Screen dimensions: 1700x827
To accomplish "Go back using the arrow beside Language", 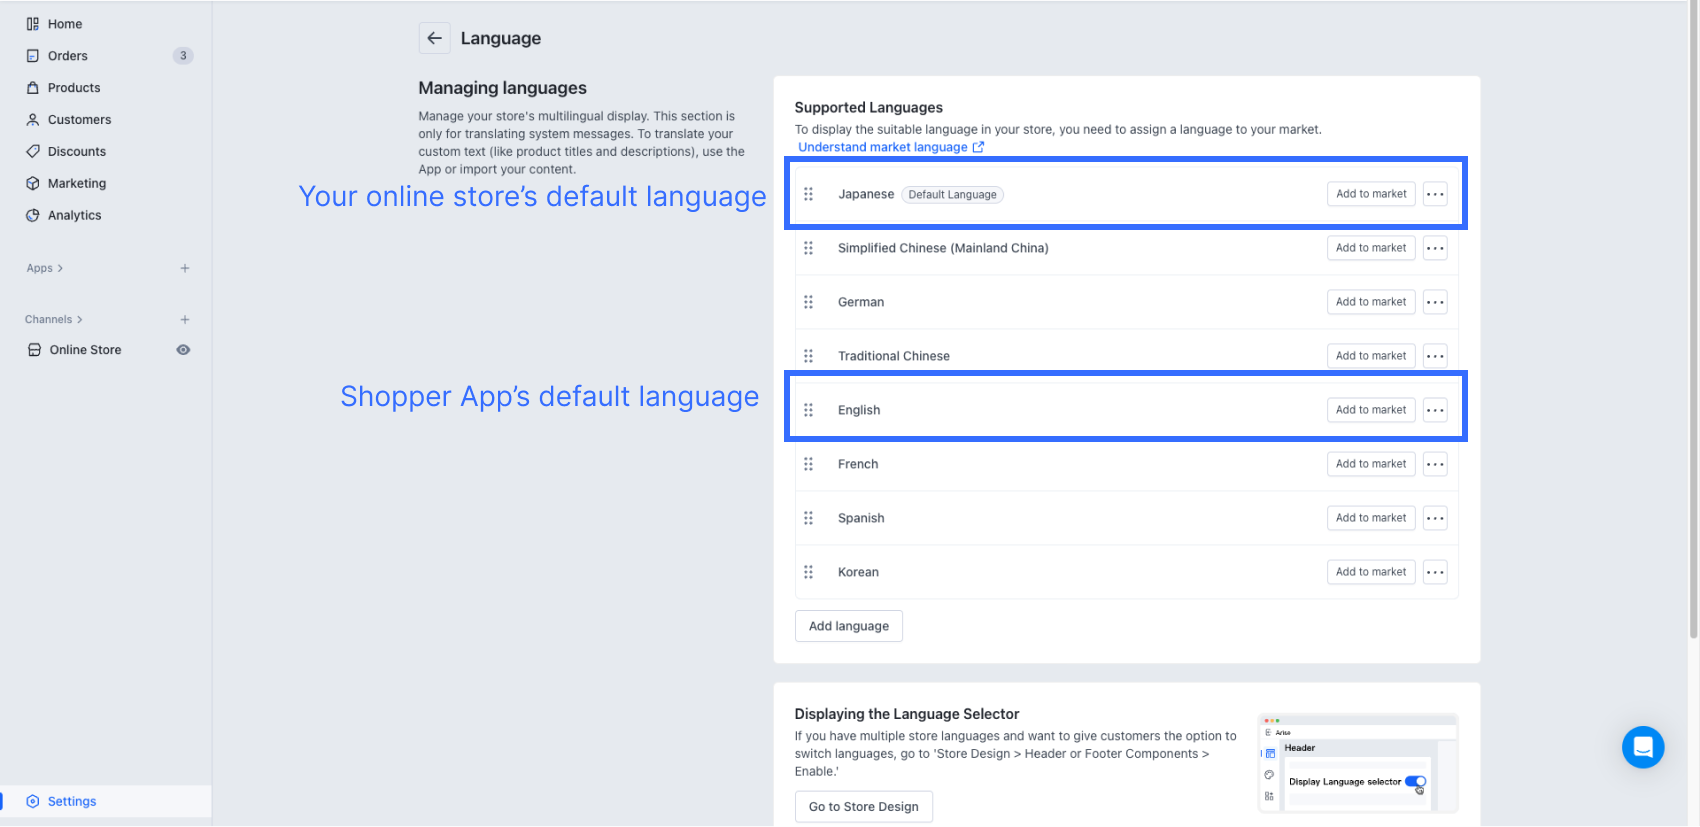I will click(x=434, y=38).
